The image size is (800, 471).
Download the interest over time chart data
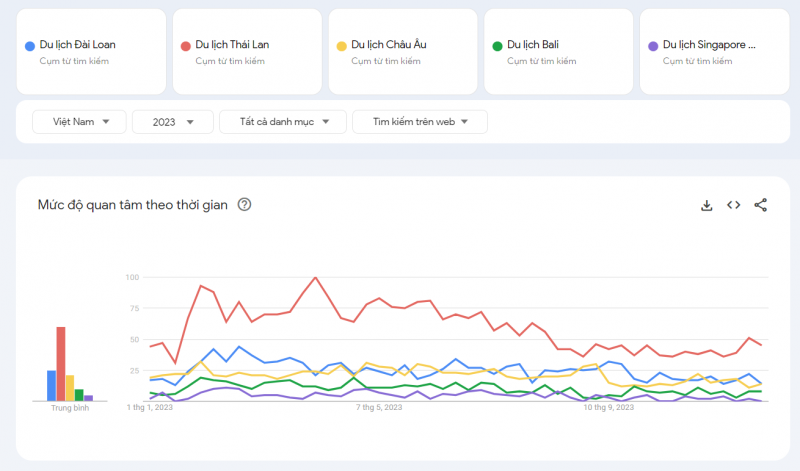tap(706, 205)
